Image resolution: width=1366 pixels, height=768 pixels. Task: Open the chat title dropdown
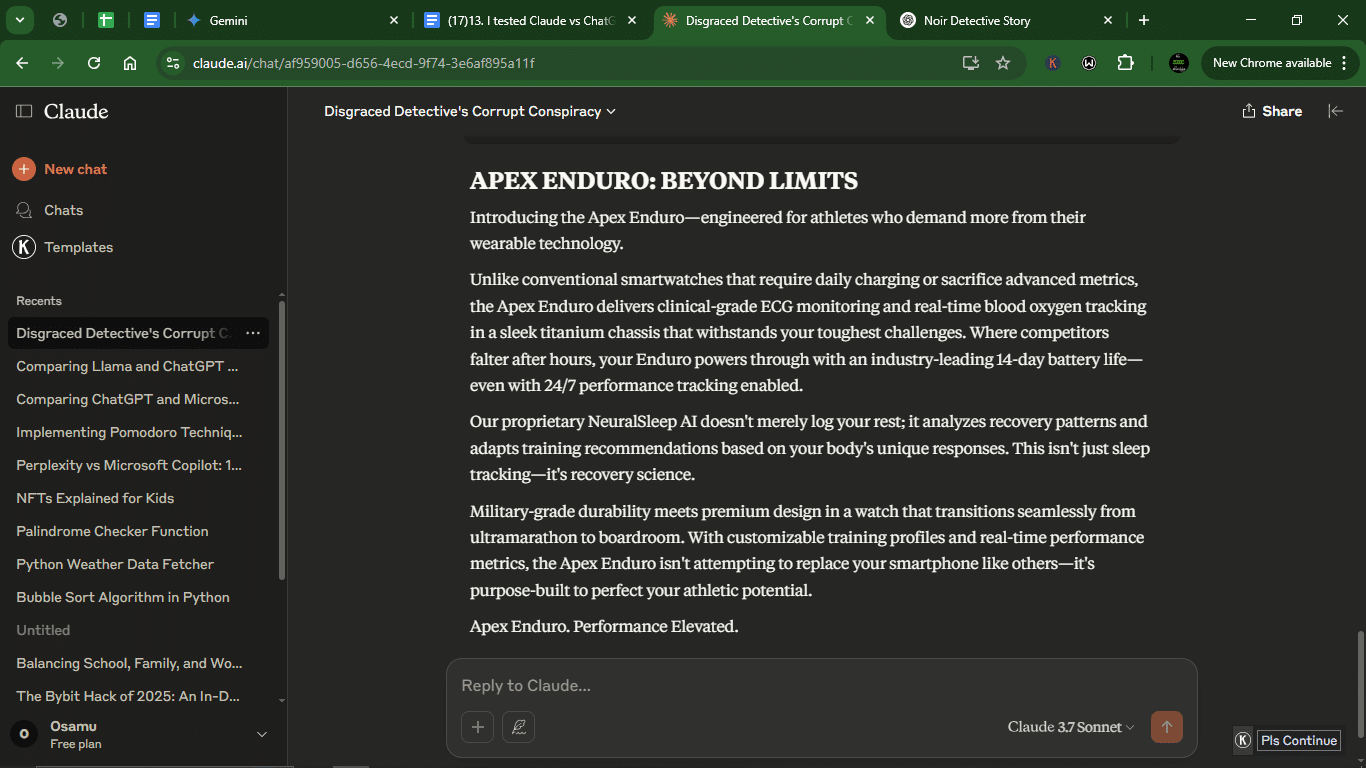(x=470, y=111)
